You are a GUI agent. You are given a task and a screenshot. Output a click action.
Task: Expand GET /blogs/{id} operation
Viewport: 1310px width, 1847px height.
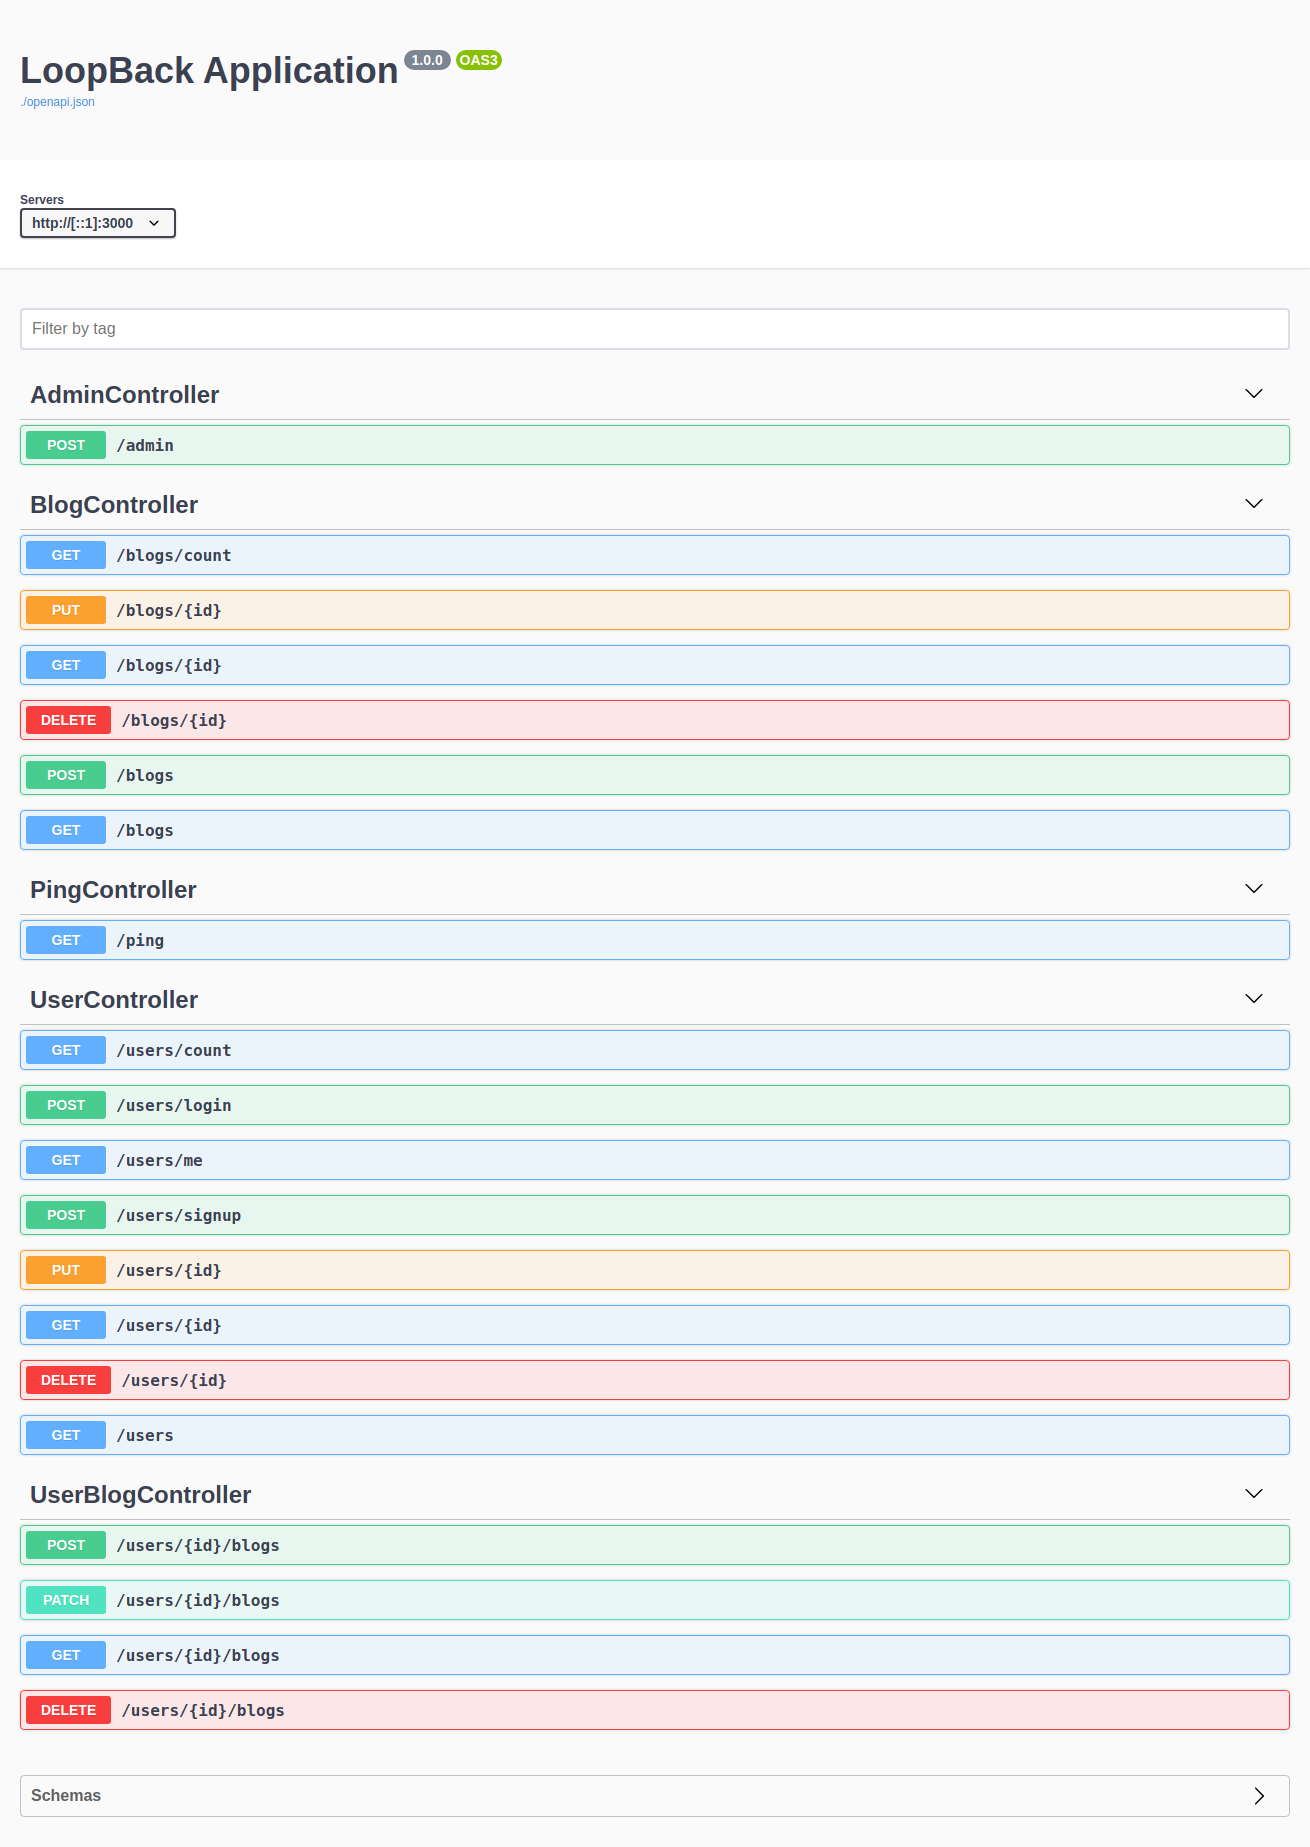click(x=655, y=665)
